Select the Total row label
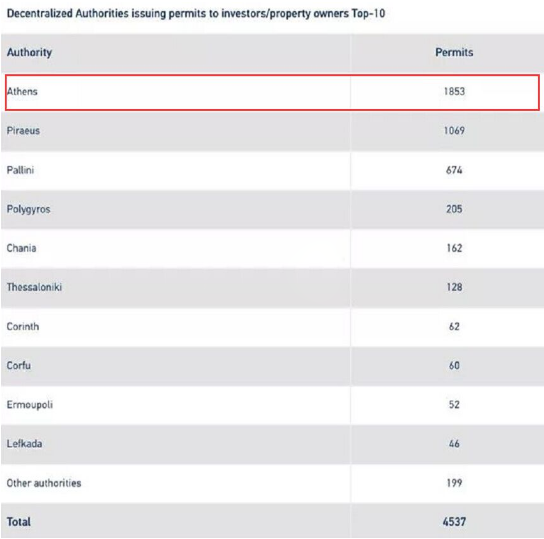544x539 pixels. 19,522
